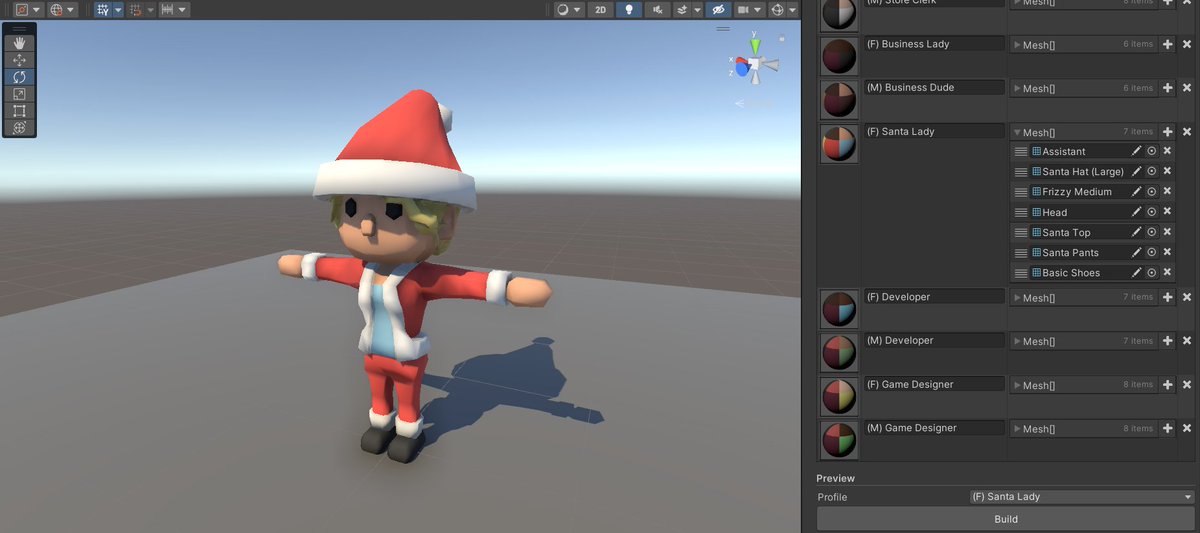Viewport: 1200px width, 533px height.
Task: Click the global handle rotation globe icon
Action: click(56, 10)
